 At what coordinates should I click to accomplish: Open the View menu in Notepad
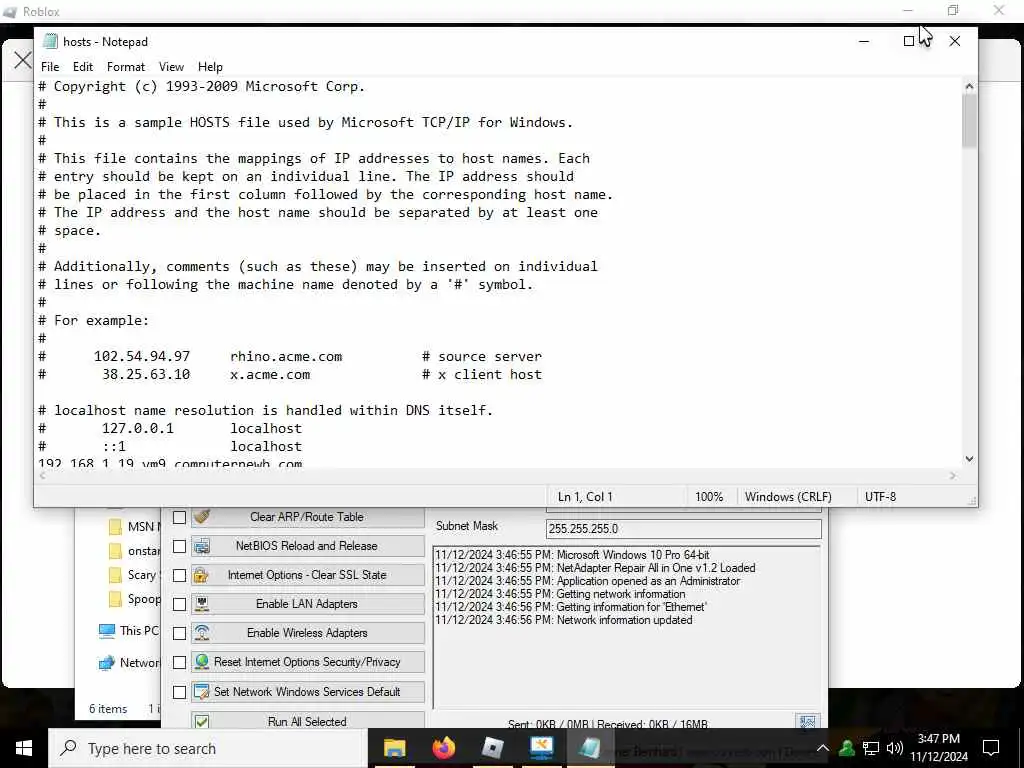(x=171, y=67)
